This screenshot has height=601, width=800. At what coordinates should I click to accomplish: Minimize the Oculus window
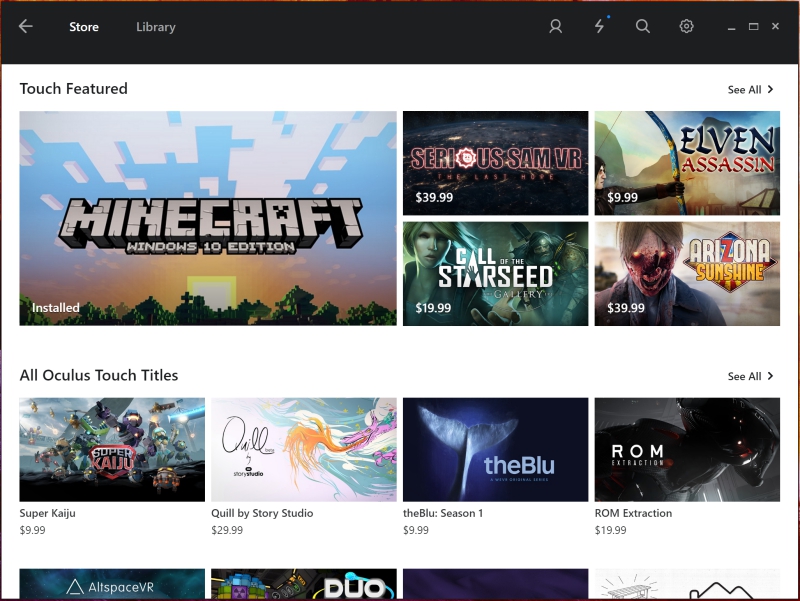(x=732, y=27)
